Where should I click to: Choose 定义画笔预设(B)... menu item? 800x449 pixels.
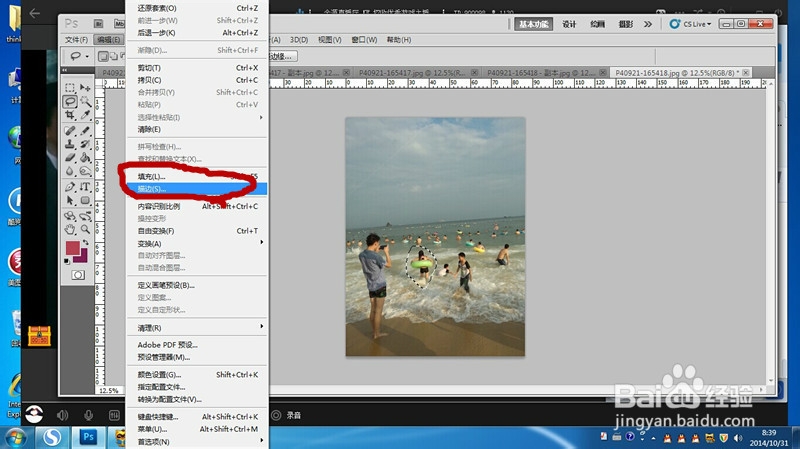197,285
